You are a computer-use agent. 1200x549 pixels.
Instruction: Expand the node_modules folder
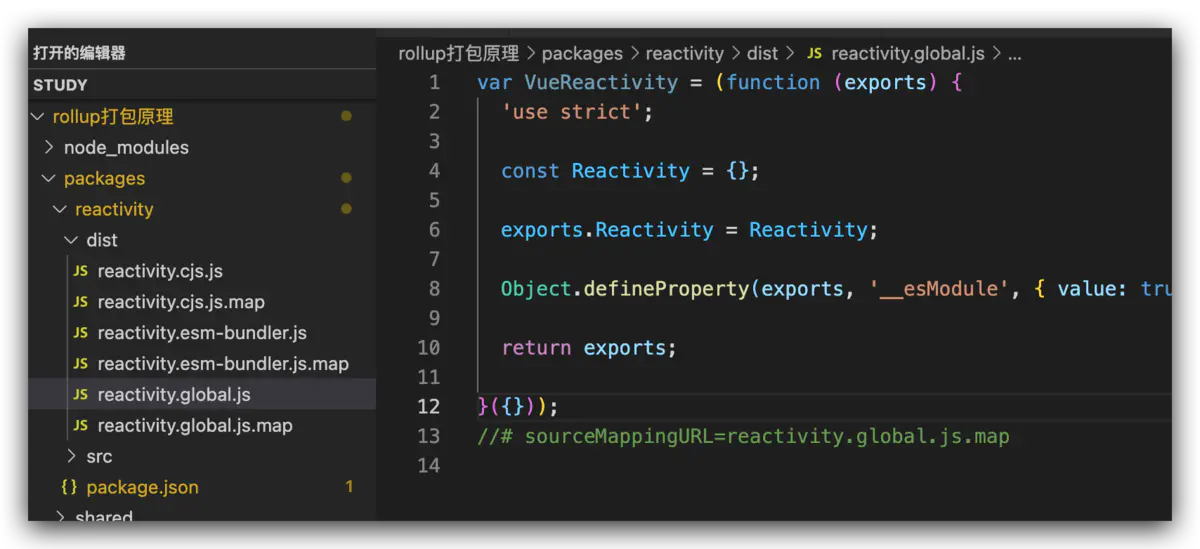pyautogui.click(x=49, y=147)
